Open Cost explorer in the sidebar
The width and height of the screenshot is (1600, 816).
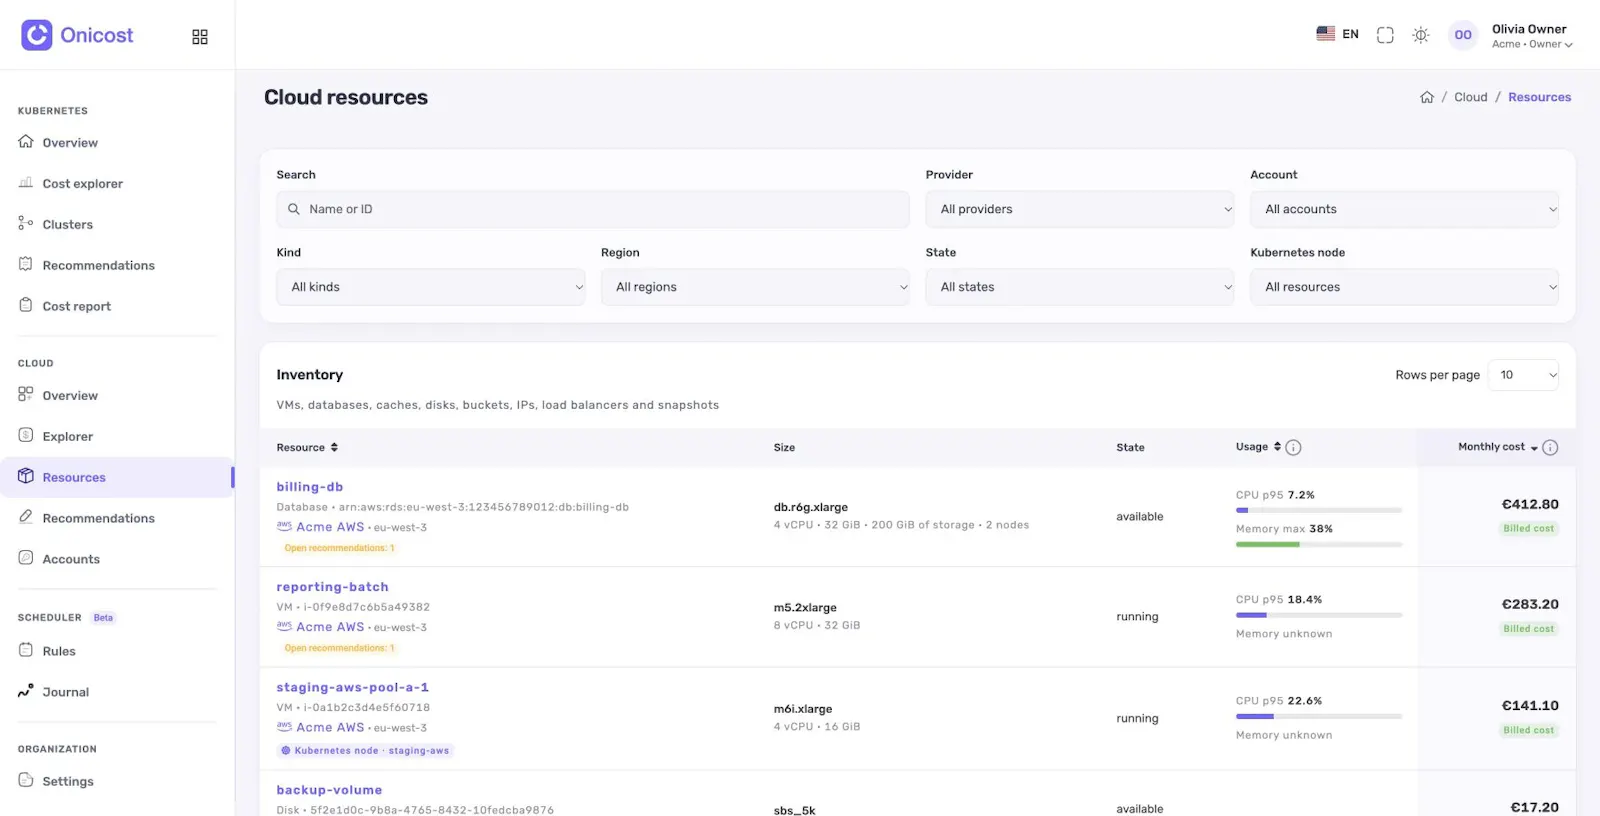point(82,184)
